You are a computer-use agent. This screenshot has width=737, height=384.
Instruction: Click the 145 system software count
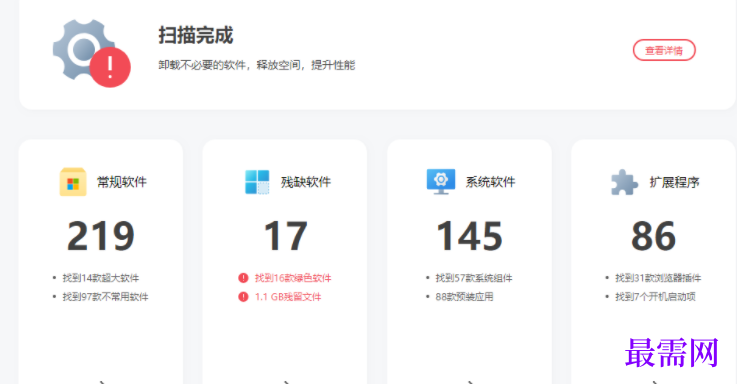coord(470,236)
